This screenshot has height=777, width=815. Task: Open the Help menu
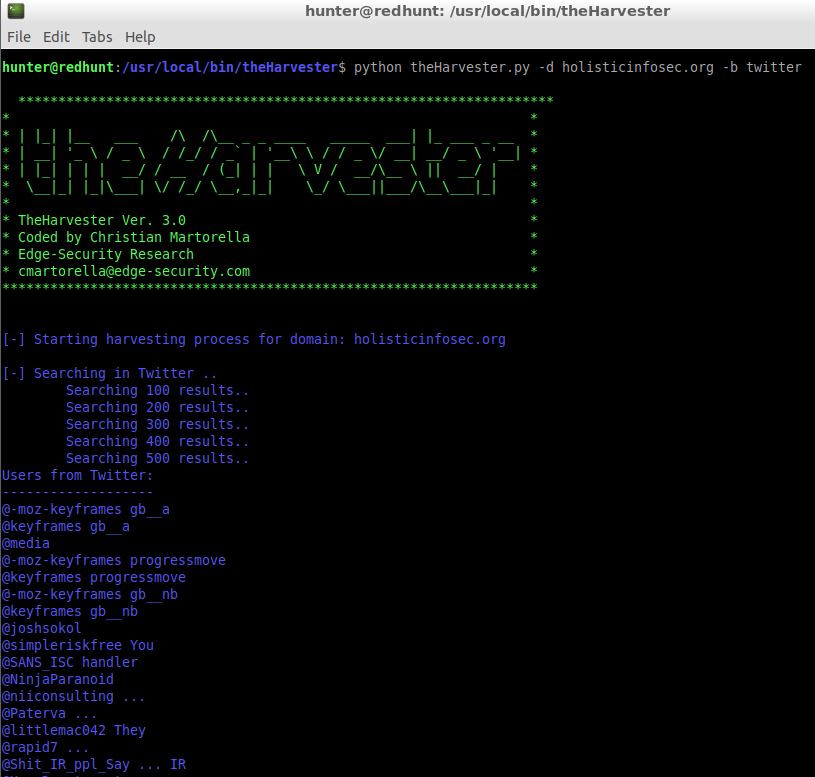point(140,37)
